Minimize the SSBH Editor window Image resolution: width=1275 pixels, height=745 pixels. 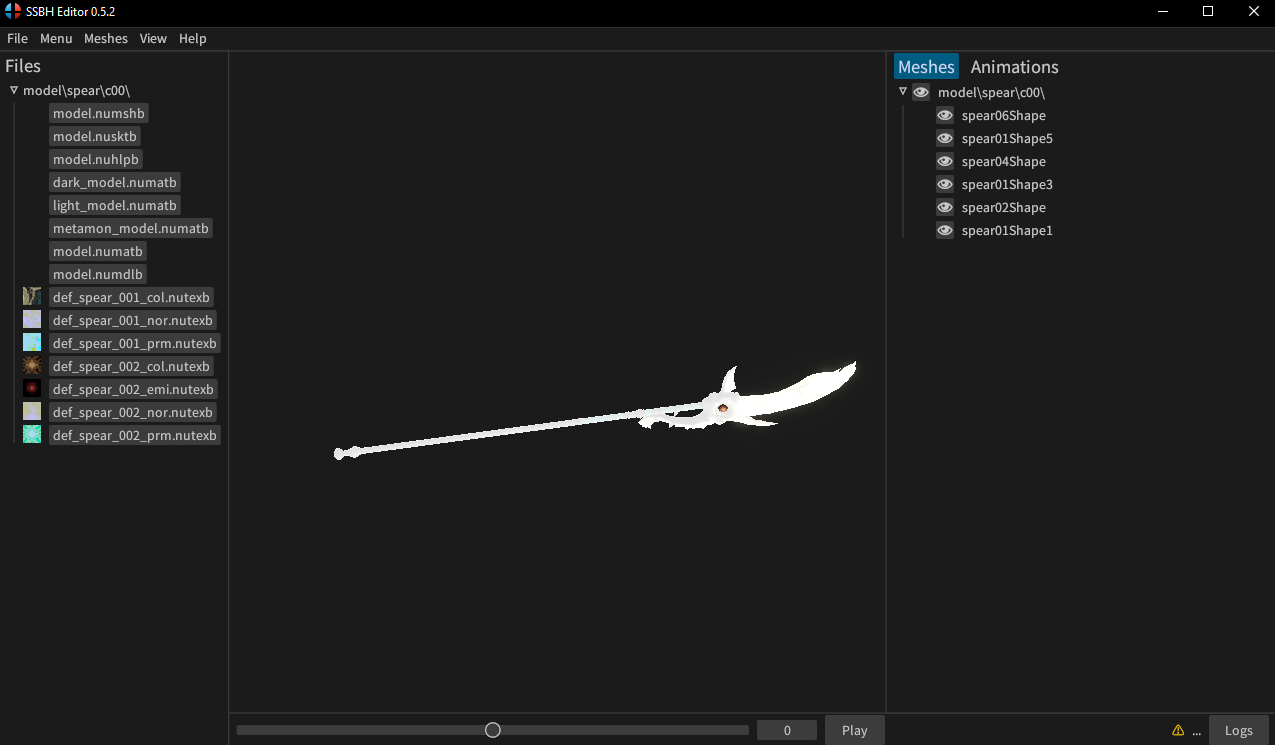click(x=1162, y=11)
